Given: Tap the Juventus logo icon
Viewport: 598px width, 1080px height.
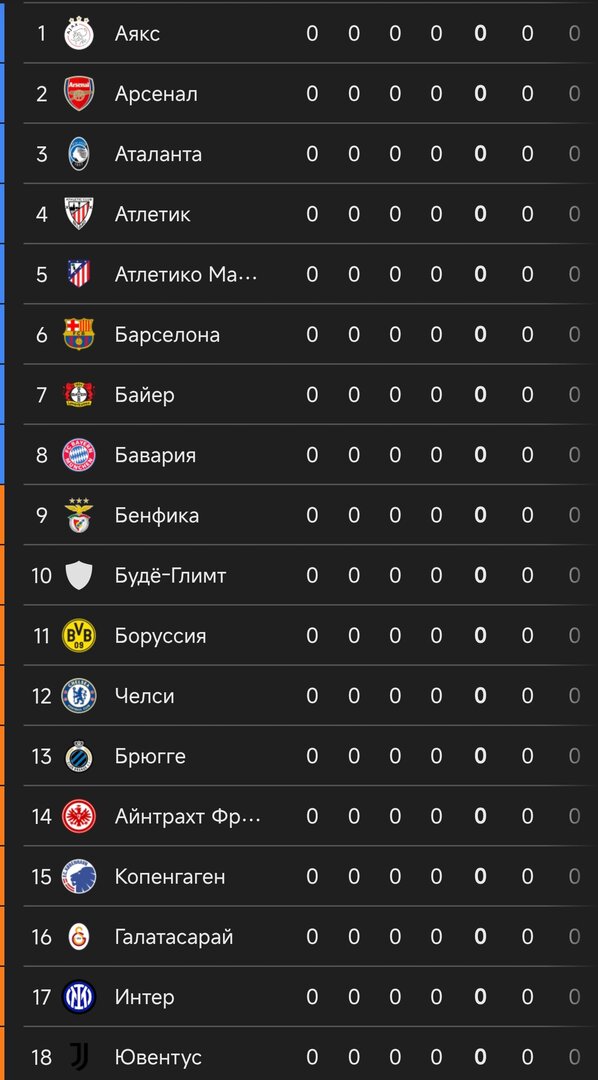Looking at the screenshot, I should point(79,1057).
